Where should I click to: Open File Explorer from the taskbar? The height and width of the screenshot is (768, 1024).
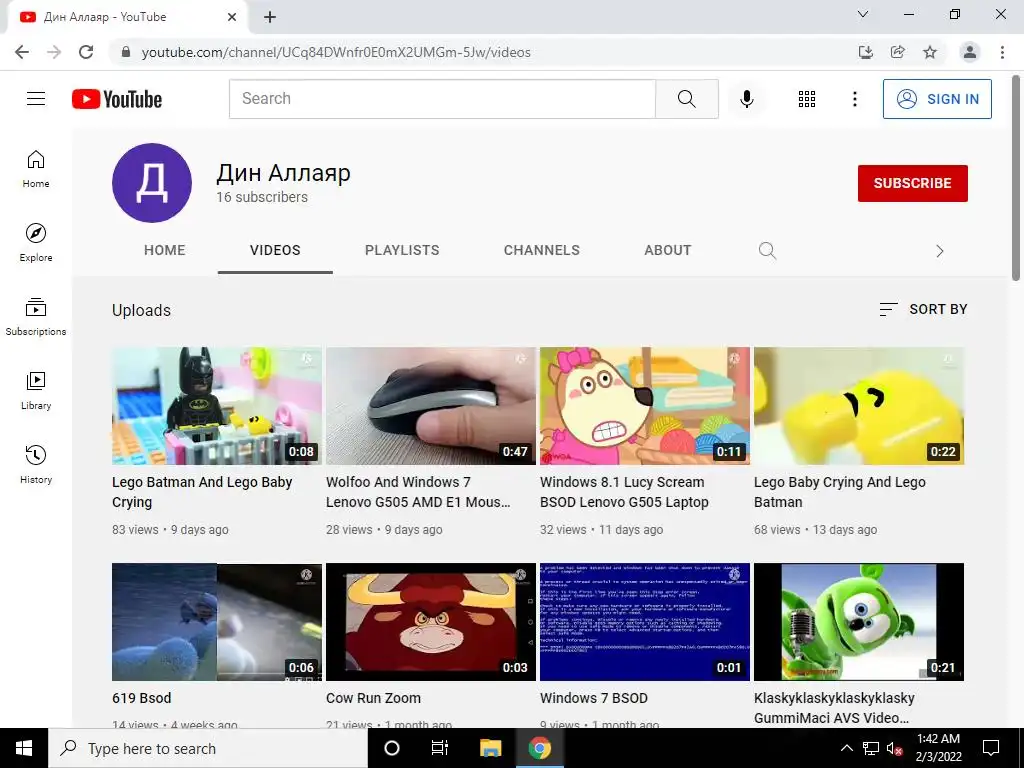[x=490, y=748]
